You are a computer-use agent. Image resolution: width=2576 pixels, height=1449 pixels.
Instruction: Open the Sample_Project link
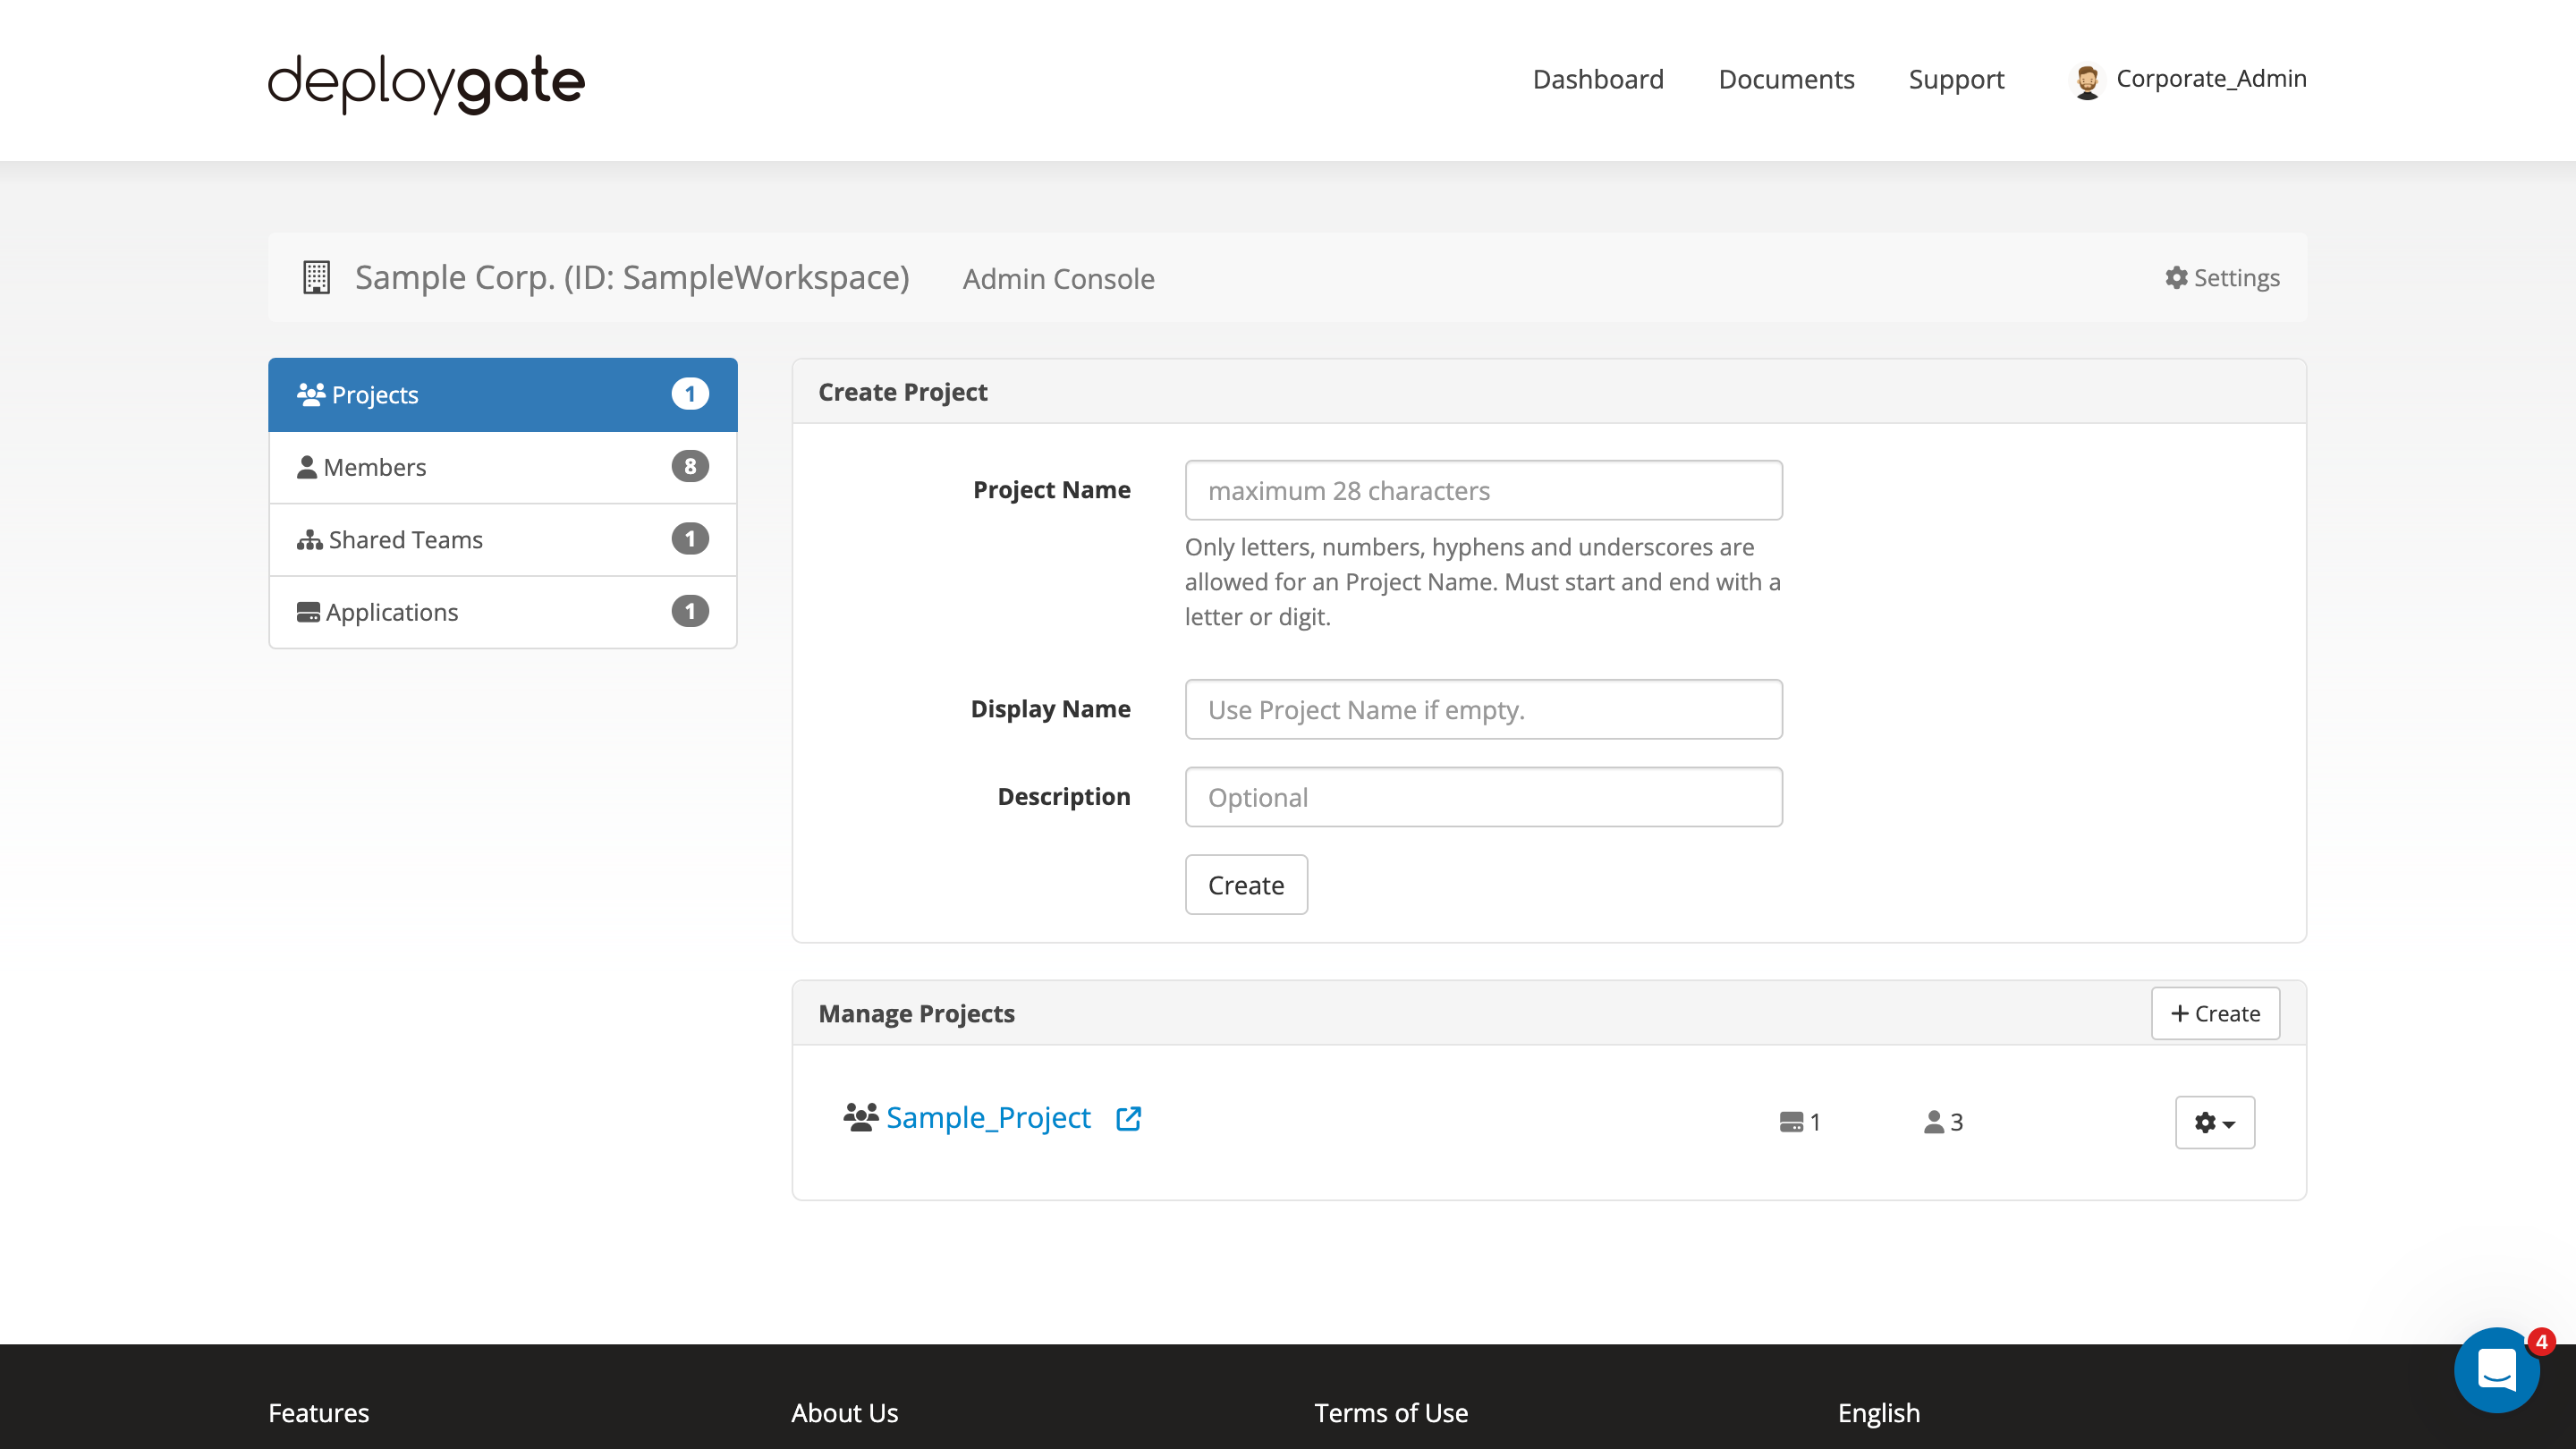click(x=988, y=1117)
